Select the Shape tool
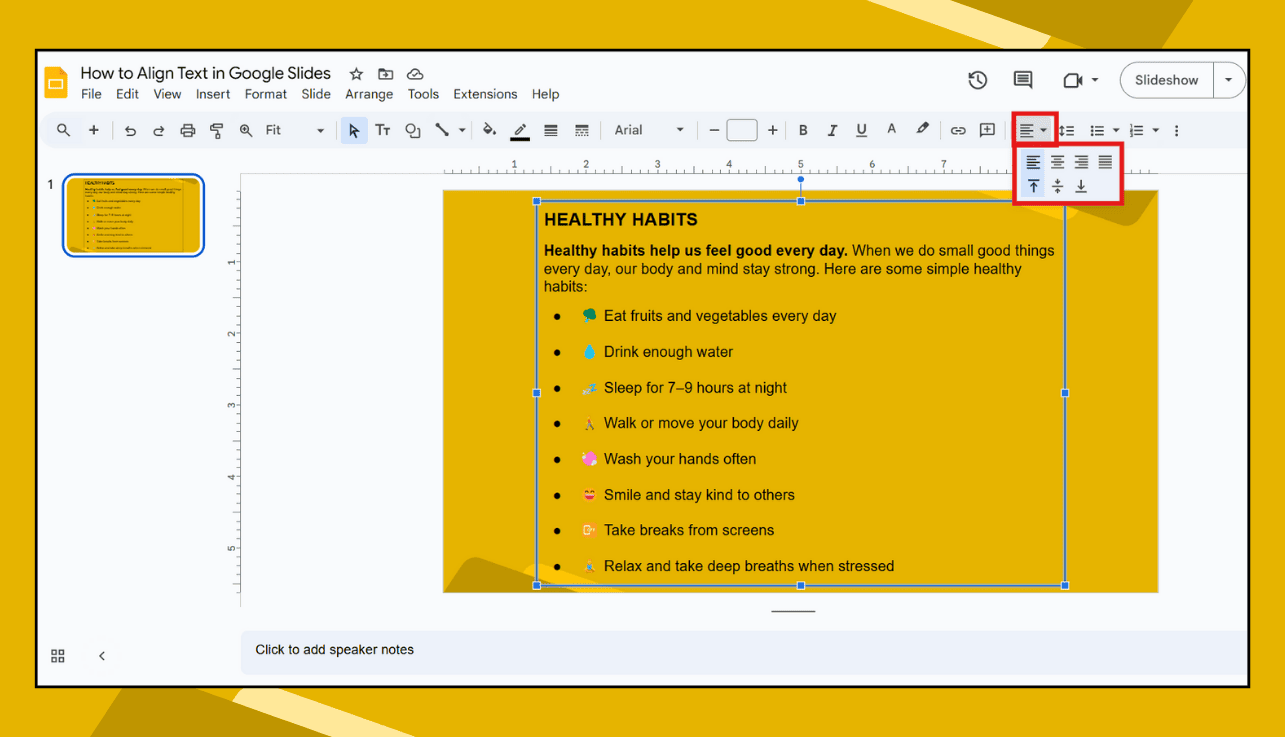This screenshot has height=737, width=1285. [x=412, y=130]
